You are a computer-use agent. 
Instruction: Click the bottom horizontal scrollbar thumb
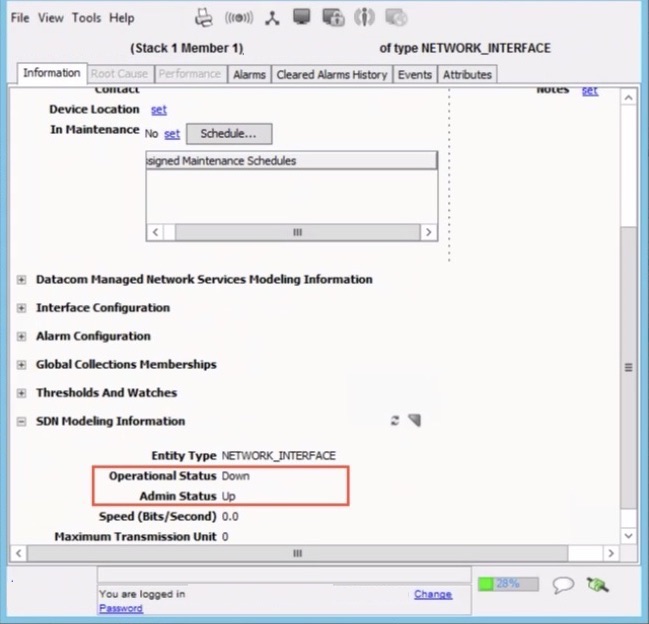pos(297,553)
